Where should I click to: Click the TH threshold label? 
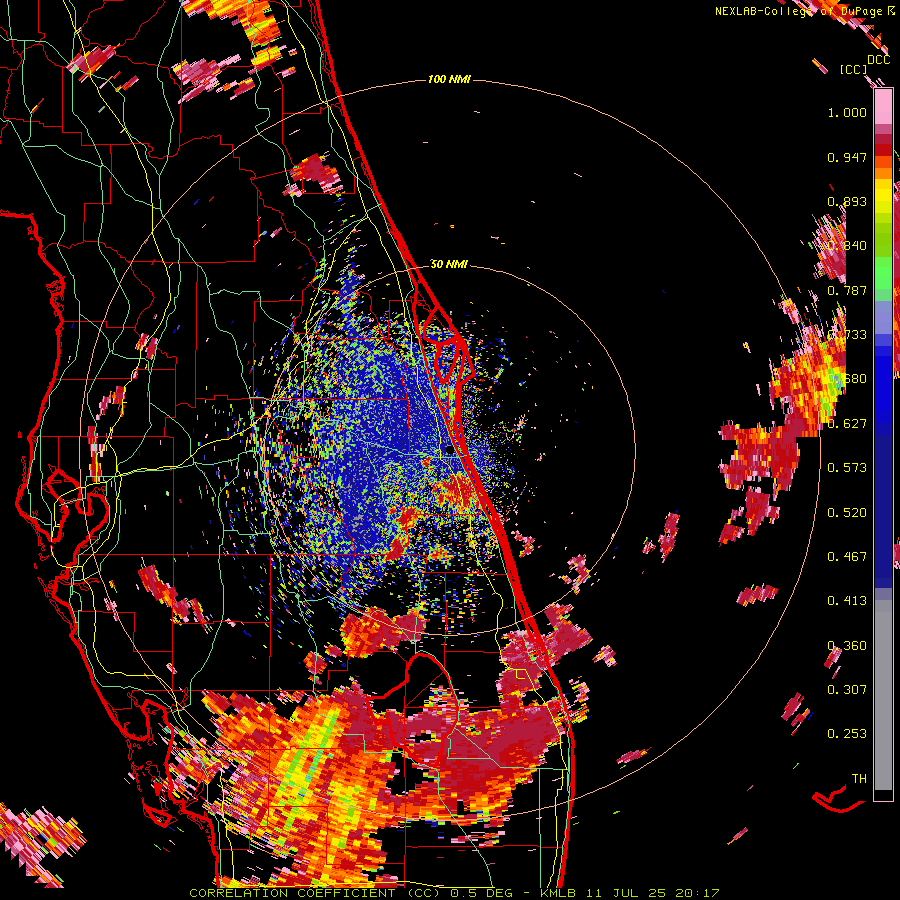click(859, 779)
